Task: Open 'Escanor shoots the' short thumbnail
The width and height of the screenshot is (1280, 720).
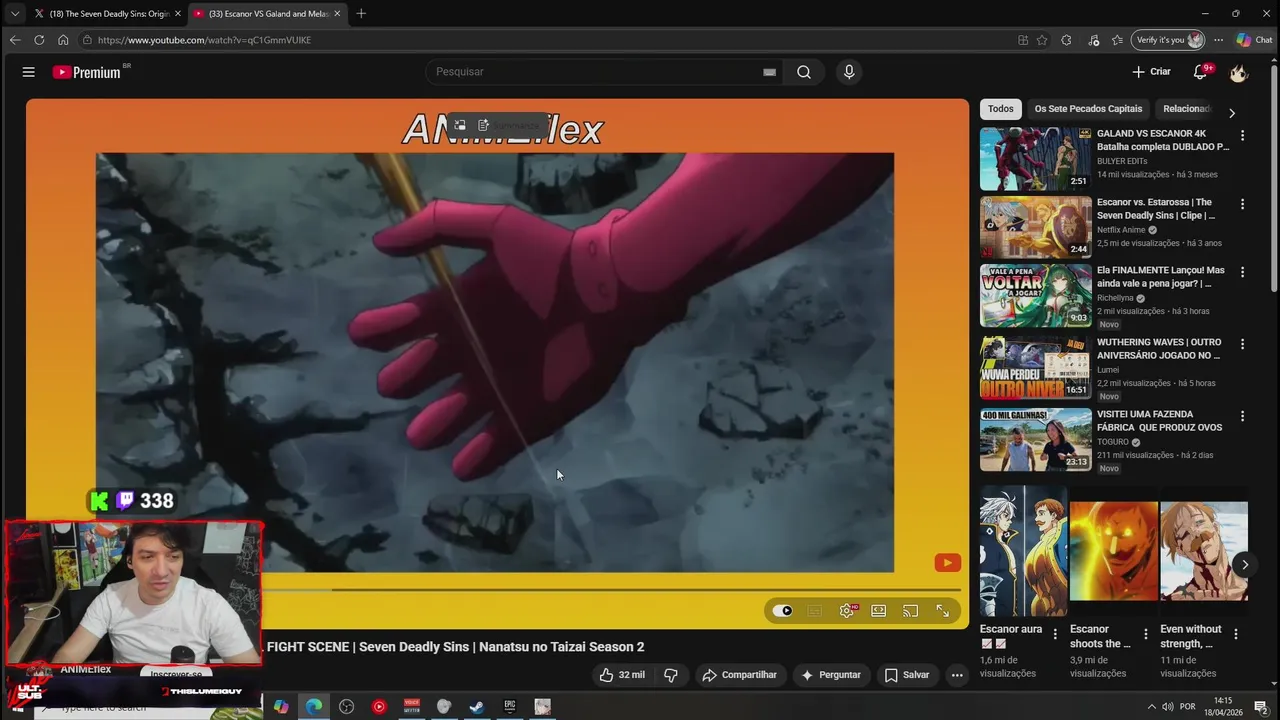Action: 1113,552
